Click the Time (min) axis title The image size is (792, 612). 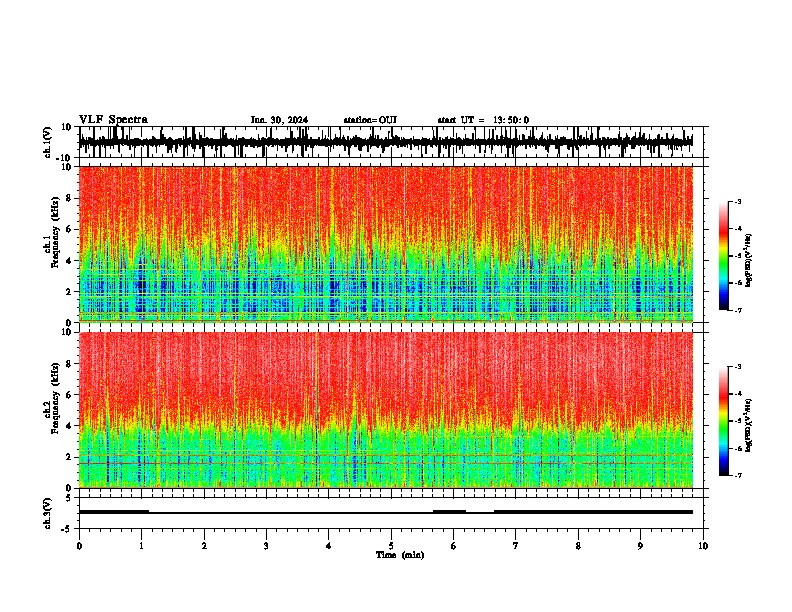400,555
